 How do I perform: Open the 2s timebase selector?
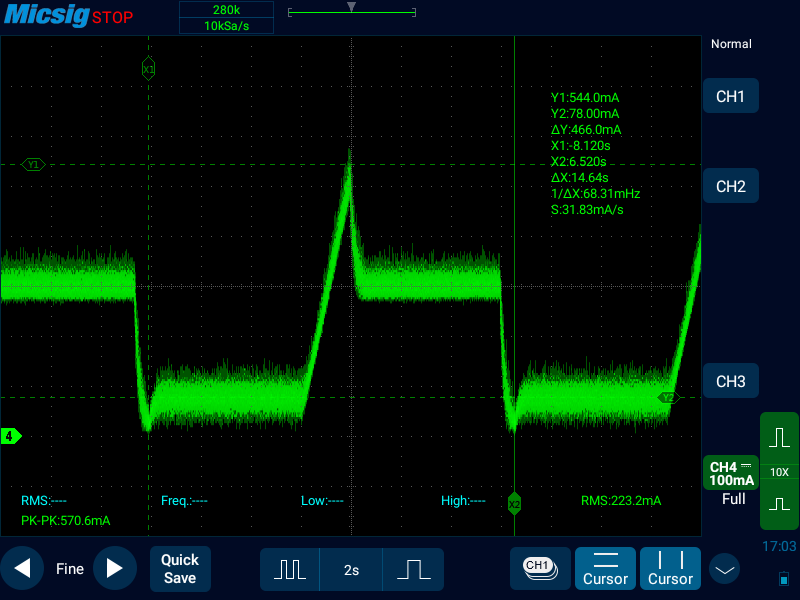(351, 569)
